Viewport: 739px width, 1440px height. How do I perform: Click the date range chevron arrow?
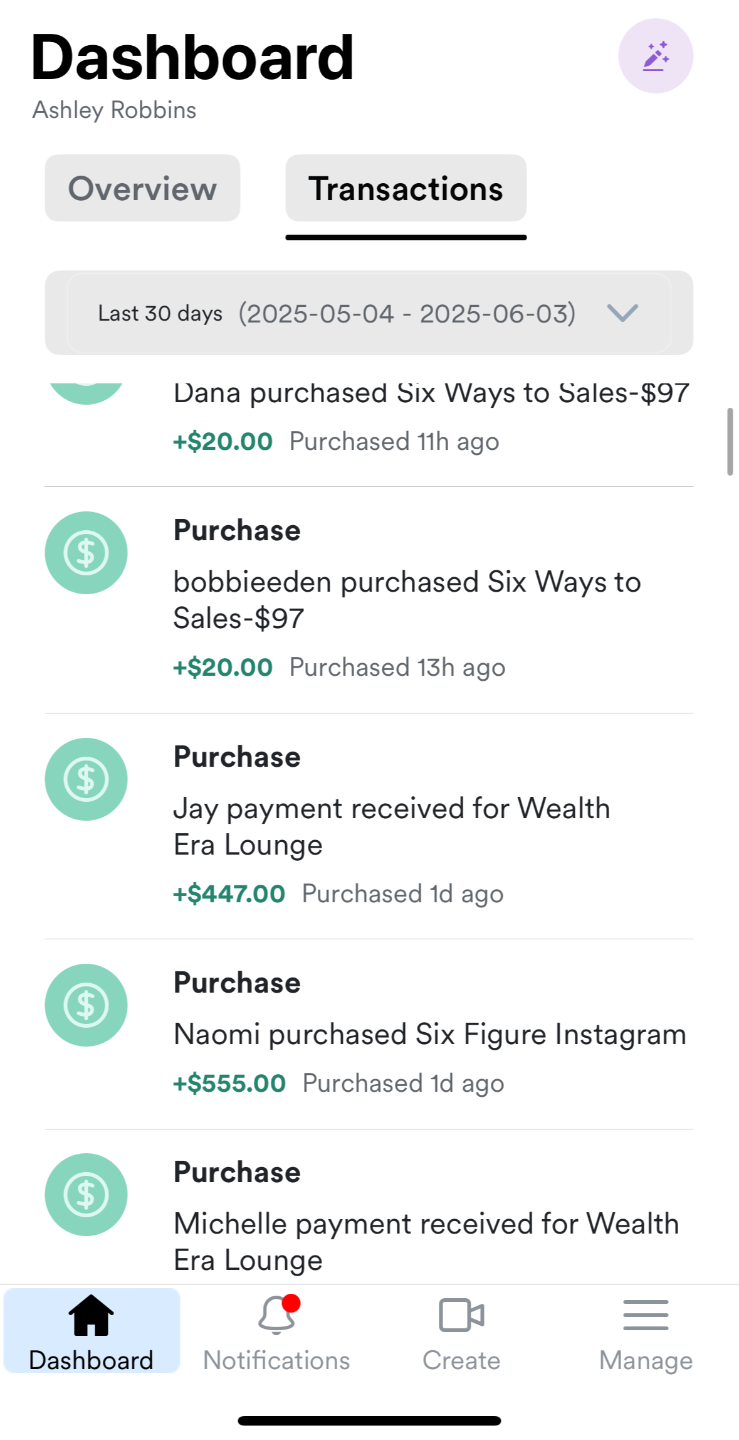(x=622, y=314)
